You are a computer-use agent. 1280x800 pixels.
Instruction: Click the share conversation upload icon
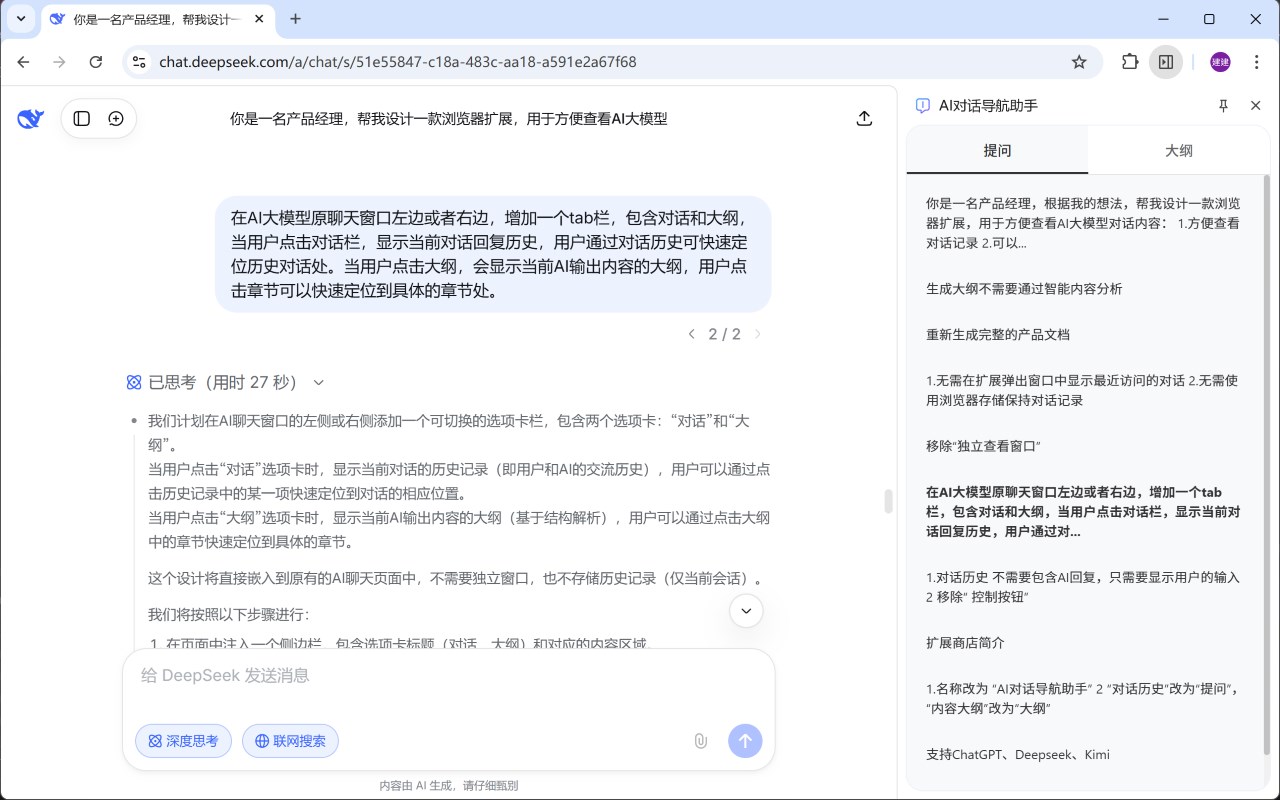(x=865, y=119)
